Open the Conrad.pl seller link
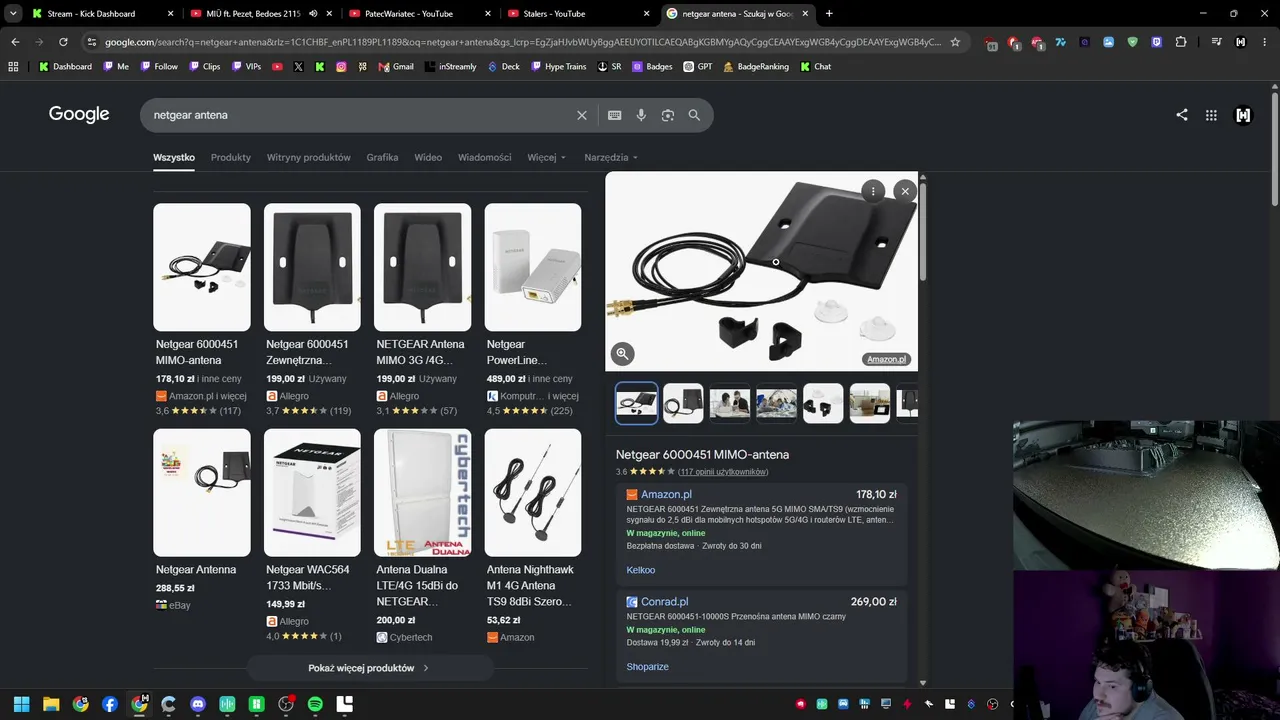 coord(664,602)
